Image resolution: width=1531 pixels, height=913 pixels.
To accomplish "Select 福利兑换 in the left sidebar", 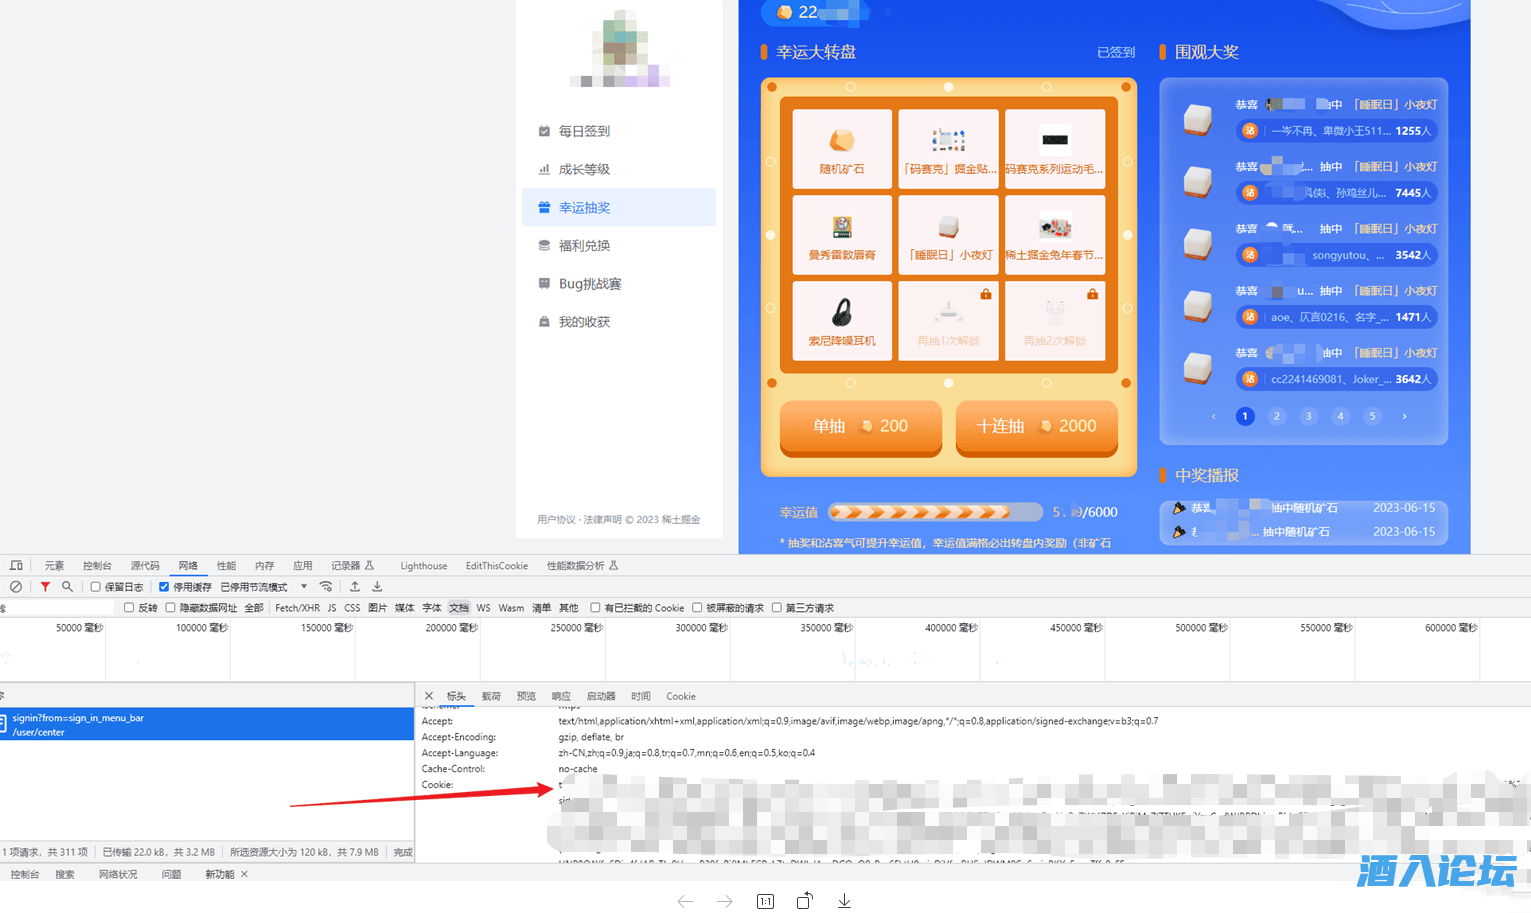I will 584,246.
